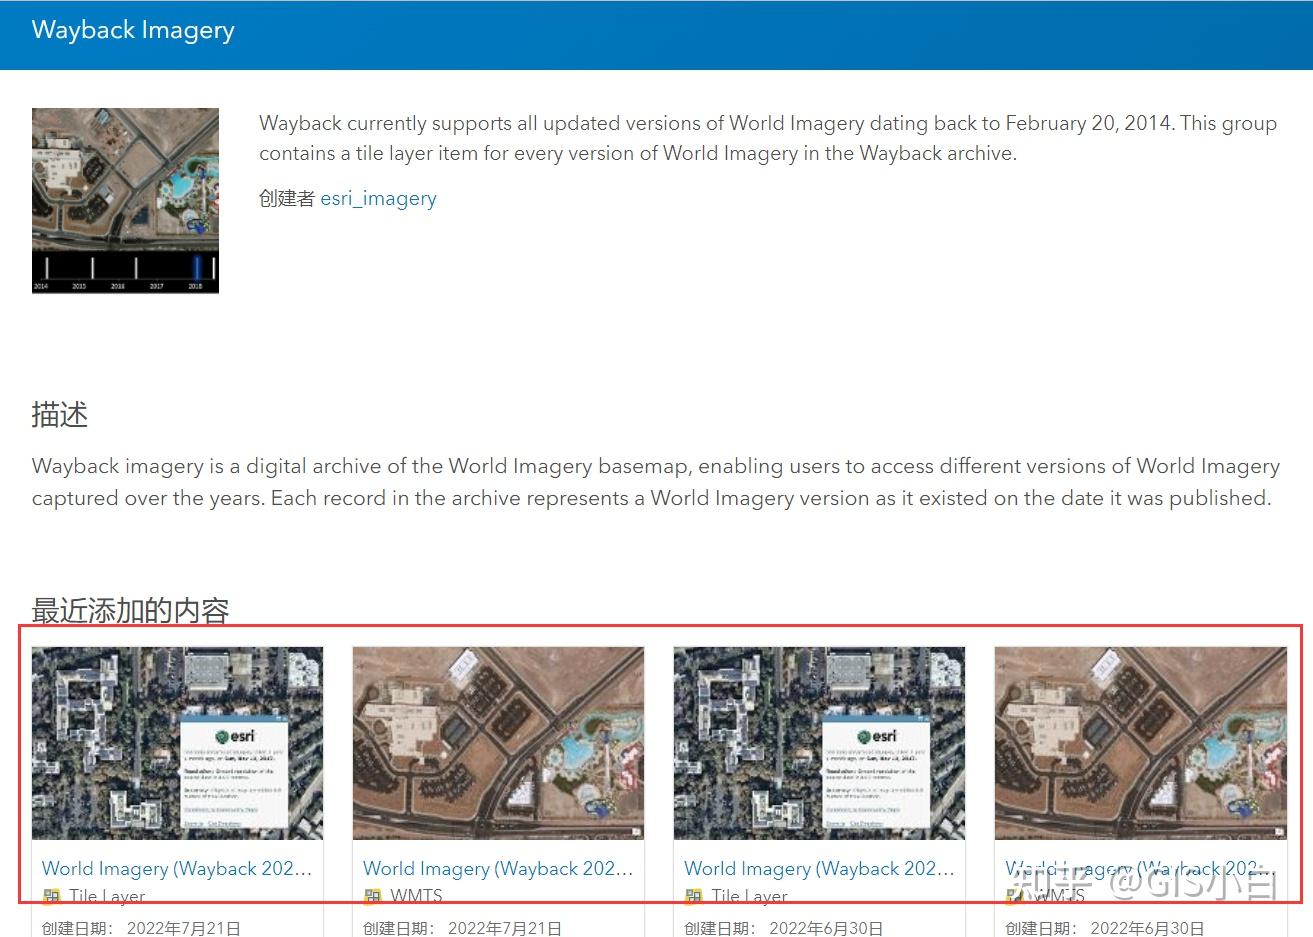Open the third World Imagery Tile Layer item
The image size is (1313, 937).
pyautogui.click(x=818, y=868)
